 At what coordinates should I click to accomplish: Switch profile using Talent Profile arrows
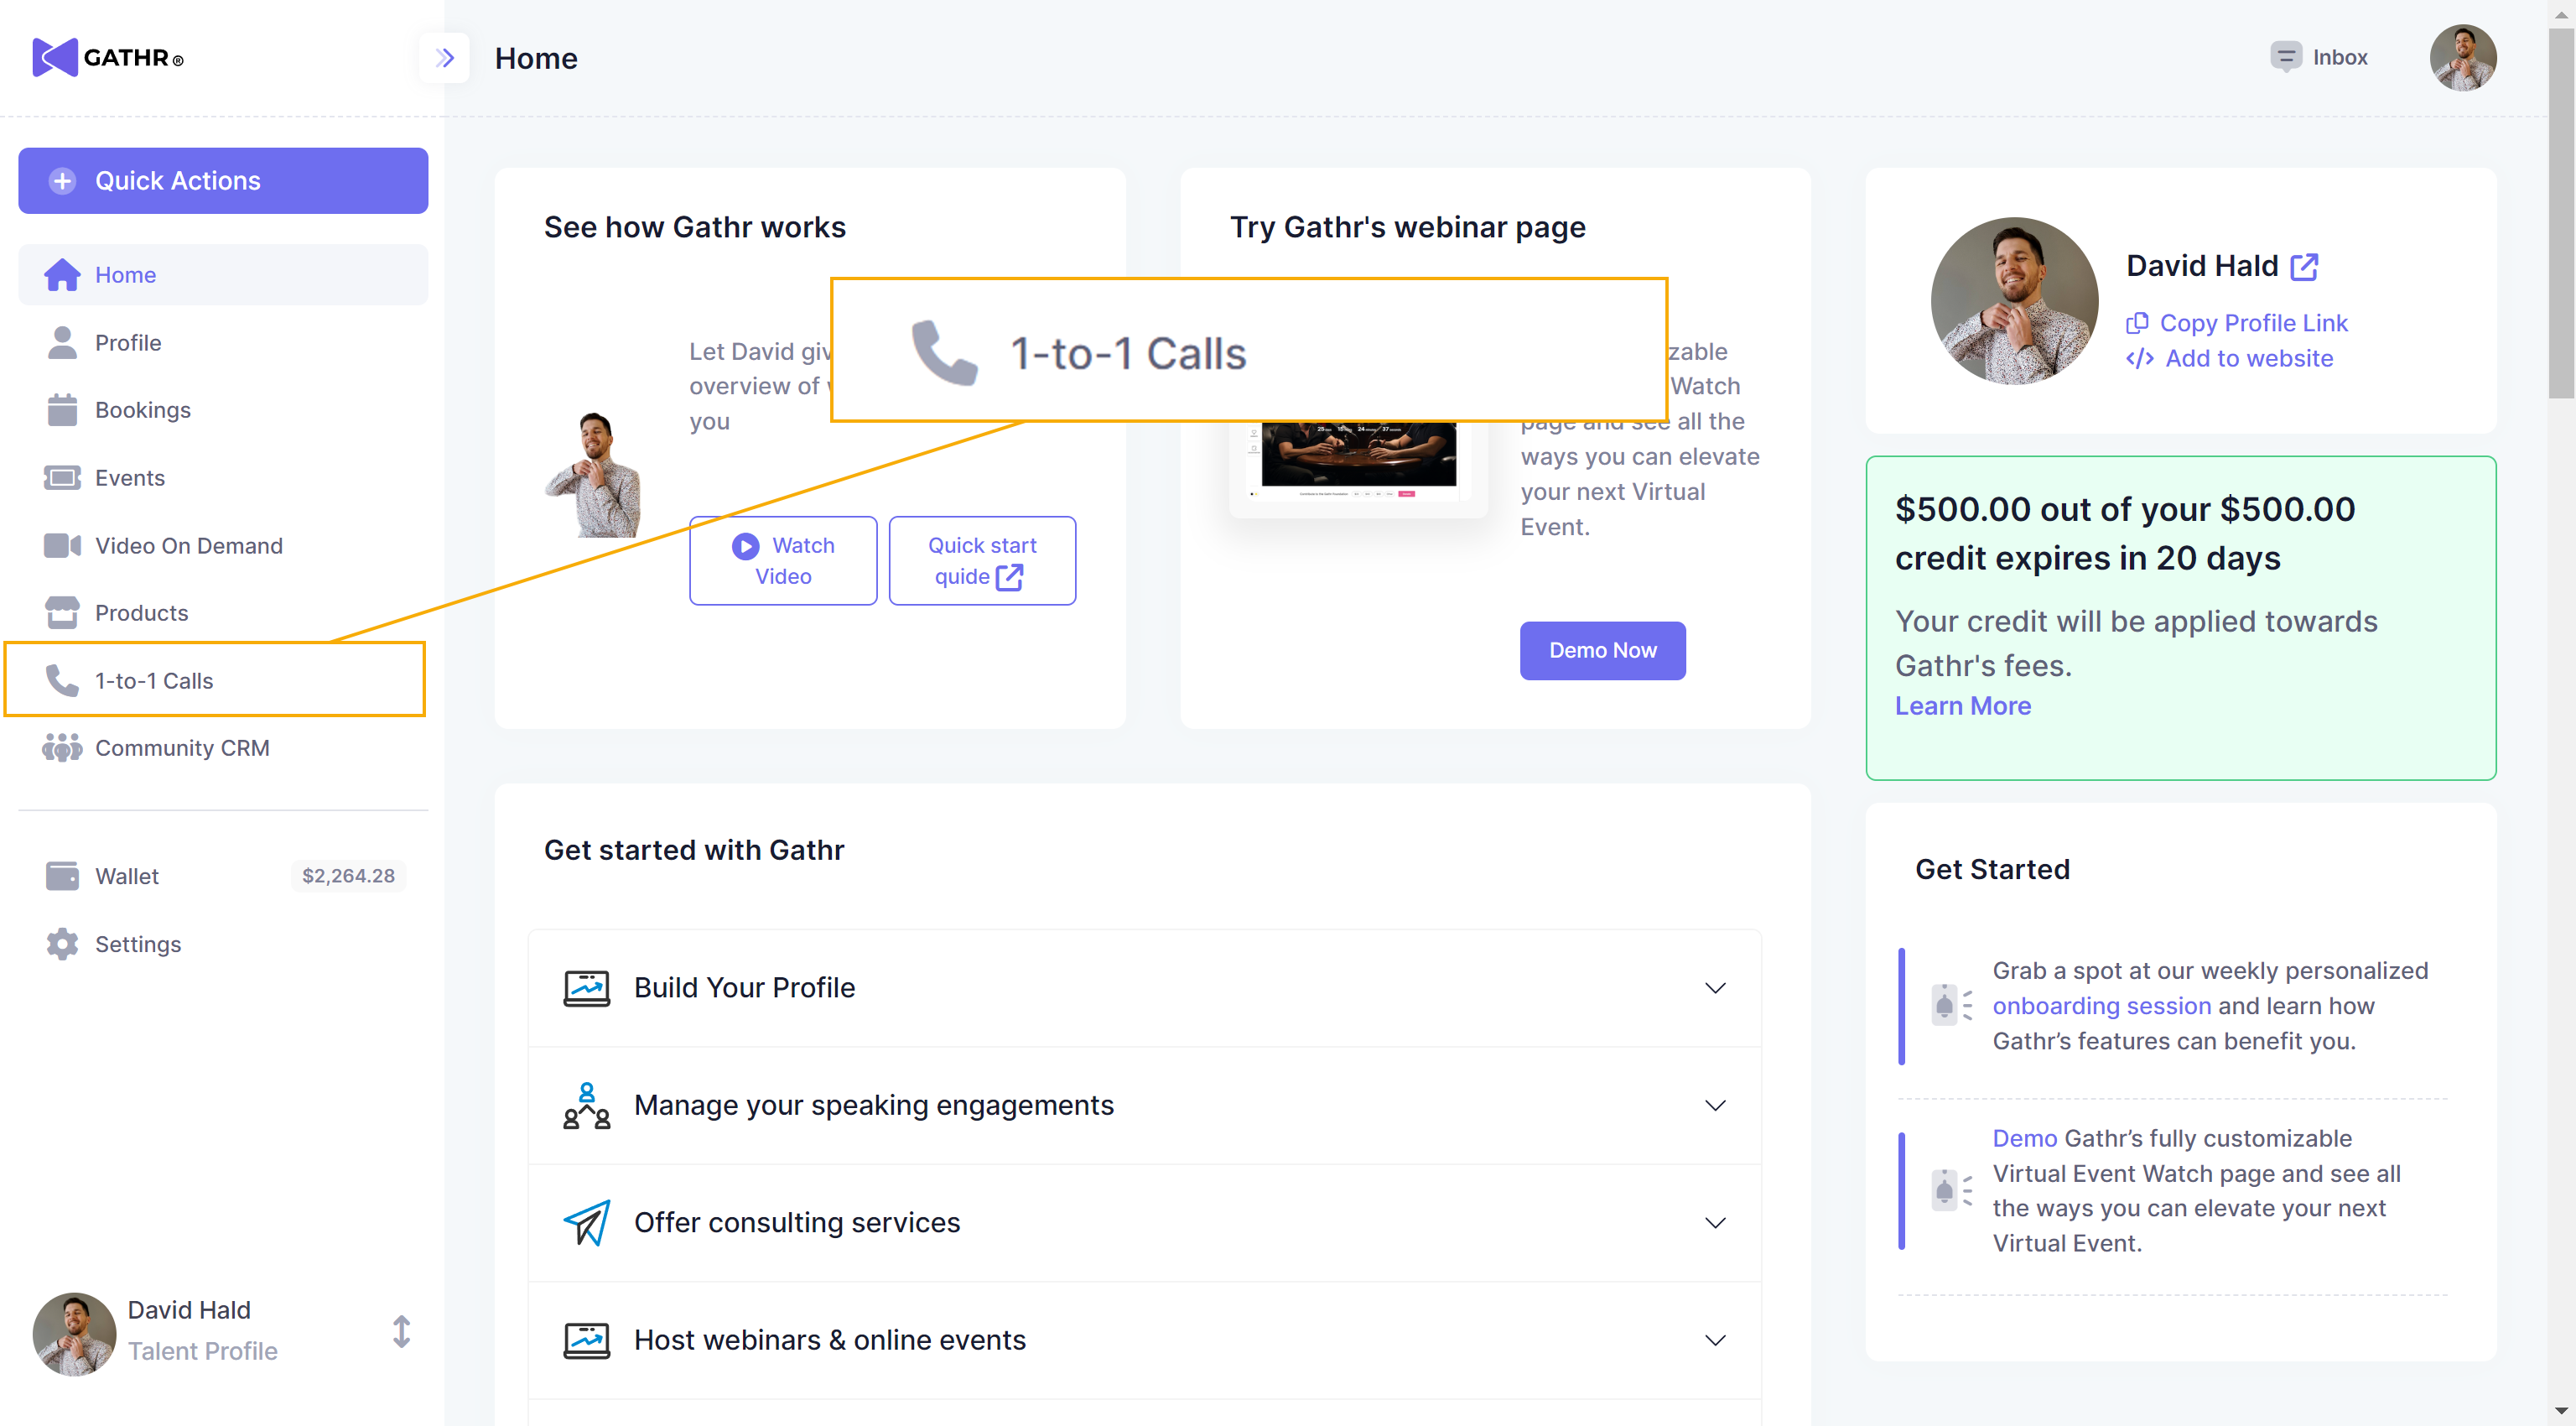[x=401, y=1331]
